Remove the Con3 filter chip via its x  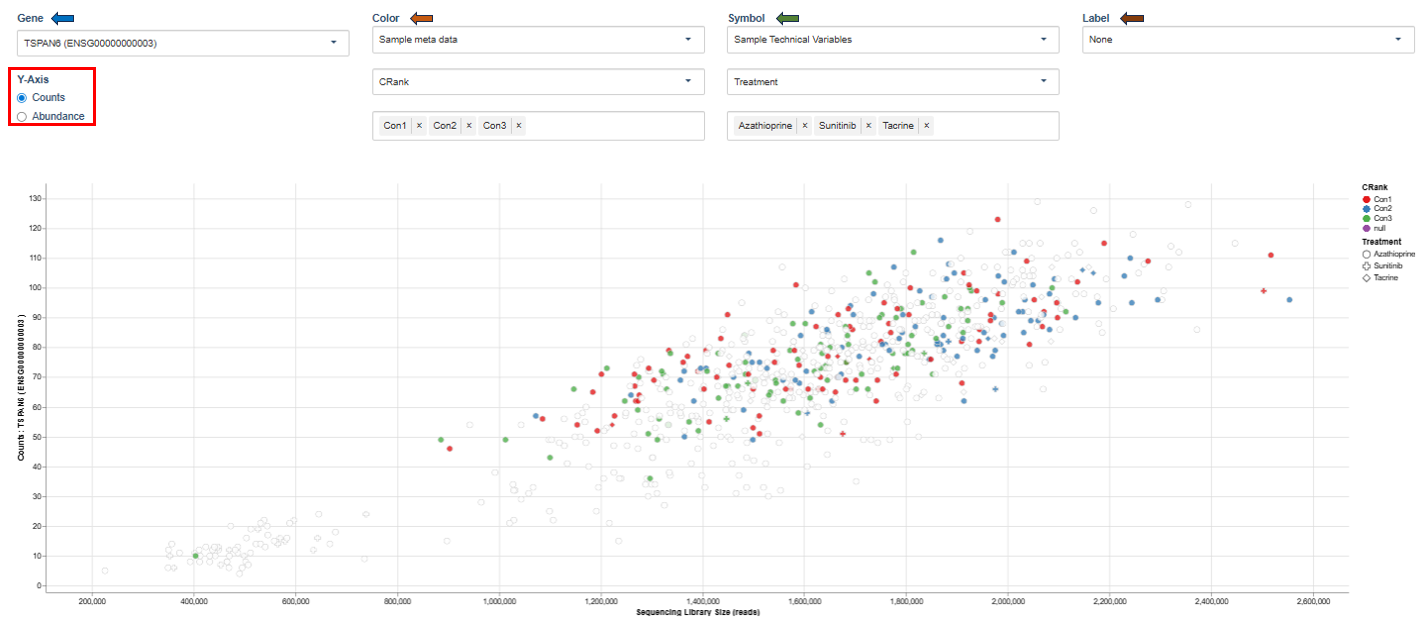pyautogui.click(x=519, y=125)
